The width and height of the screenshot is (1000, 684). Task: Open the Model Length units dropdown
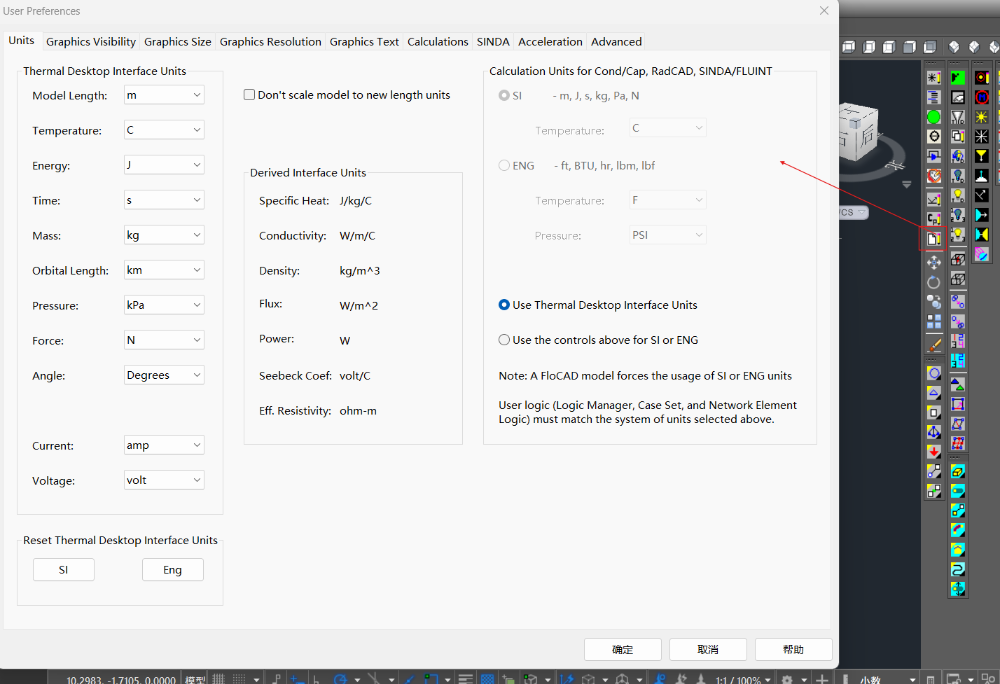(x=164, y=95)
